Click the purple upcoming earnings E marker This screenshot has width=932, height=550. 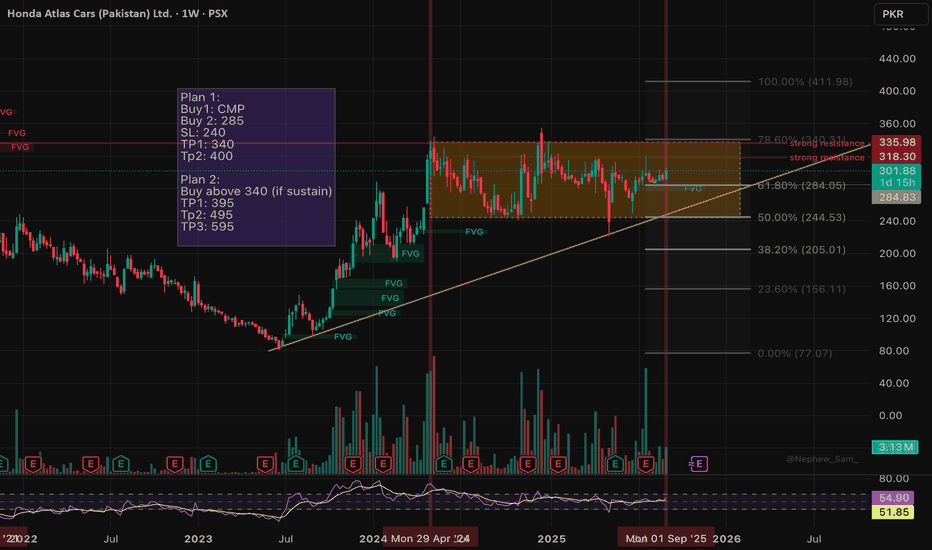pos(699,464)
